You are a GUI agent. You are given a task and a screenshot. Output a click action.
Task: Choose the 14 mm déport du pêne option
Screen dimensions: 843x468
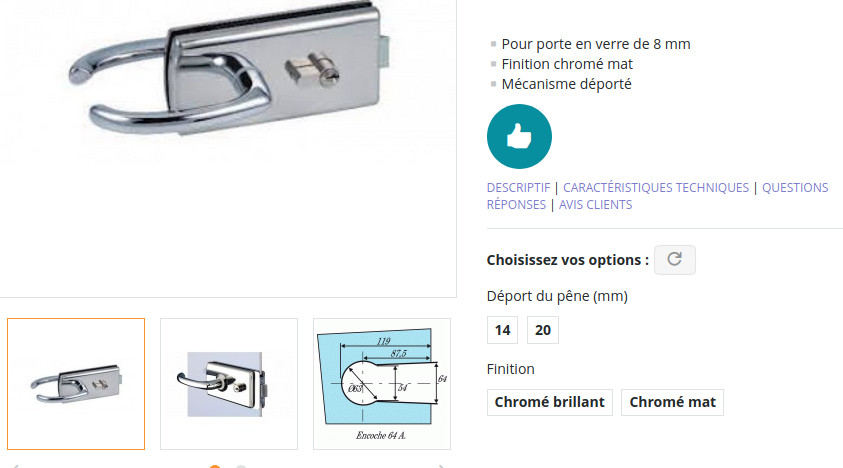pos(502,330)
